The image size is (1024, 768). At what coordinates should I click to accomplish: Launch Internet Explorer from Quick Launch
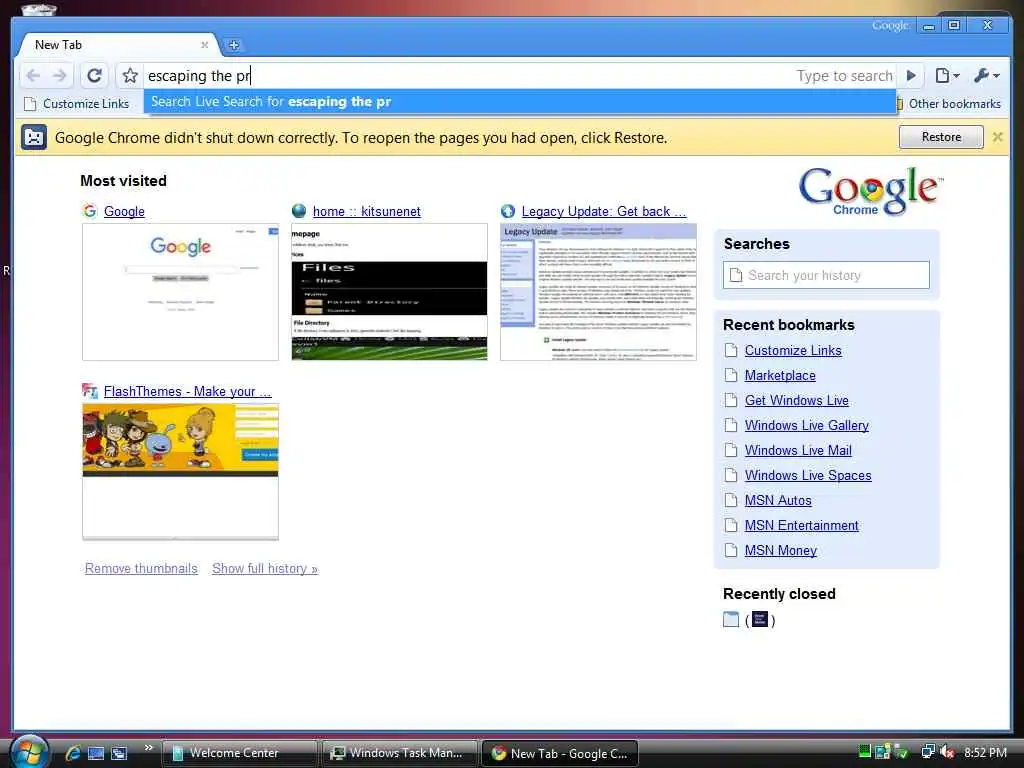(x=72, y=753)
